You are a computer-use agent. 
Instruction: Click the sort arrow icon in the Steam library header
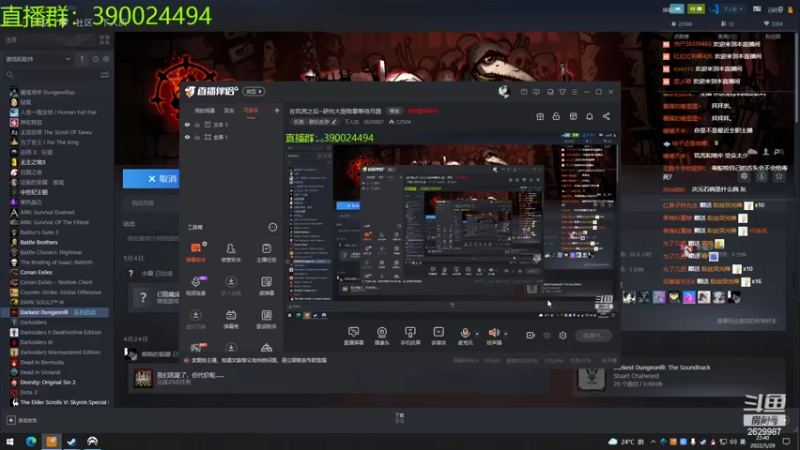click(x=82, y=59)
